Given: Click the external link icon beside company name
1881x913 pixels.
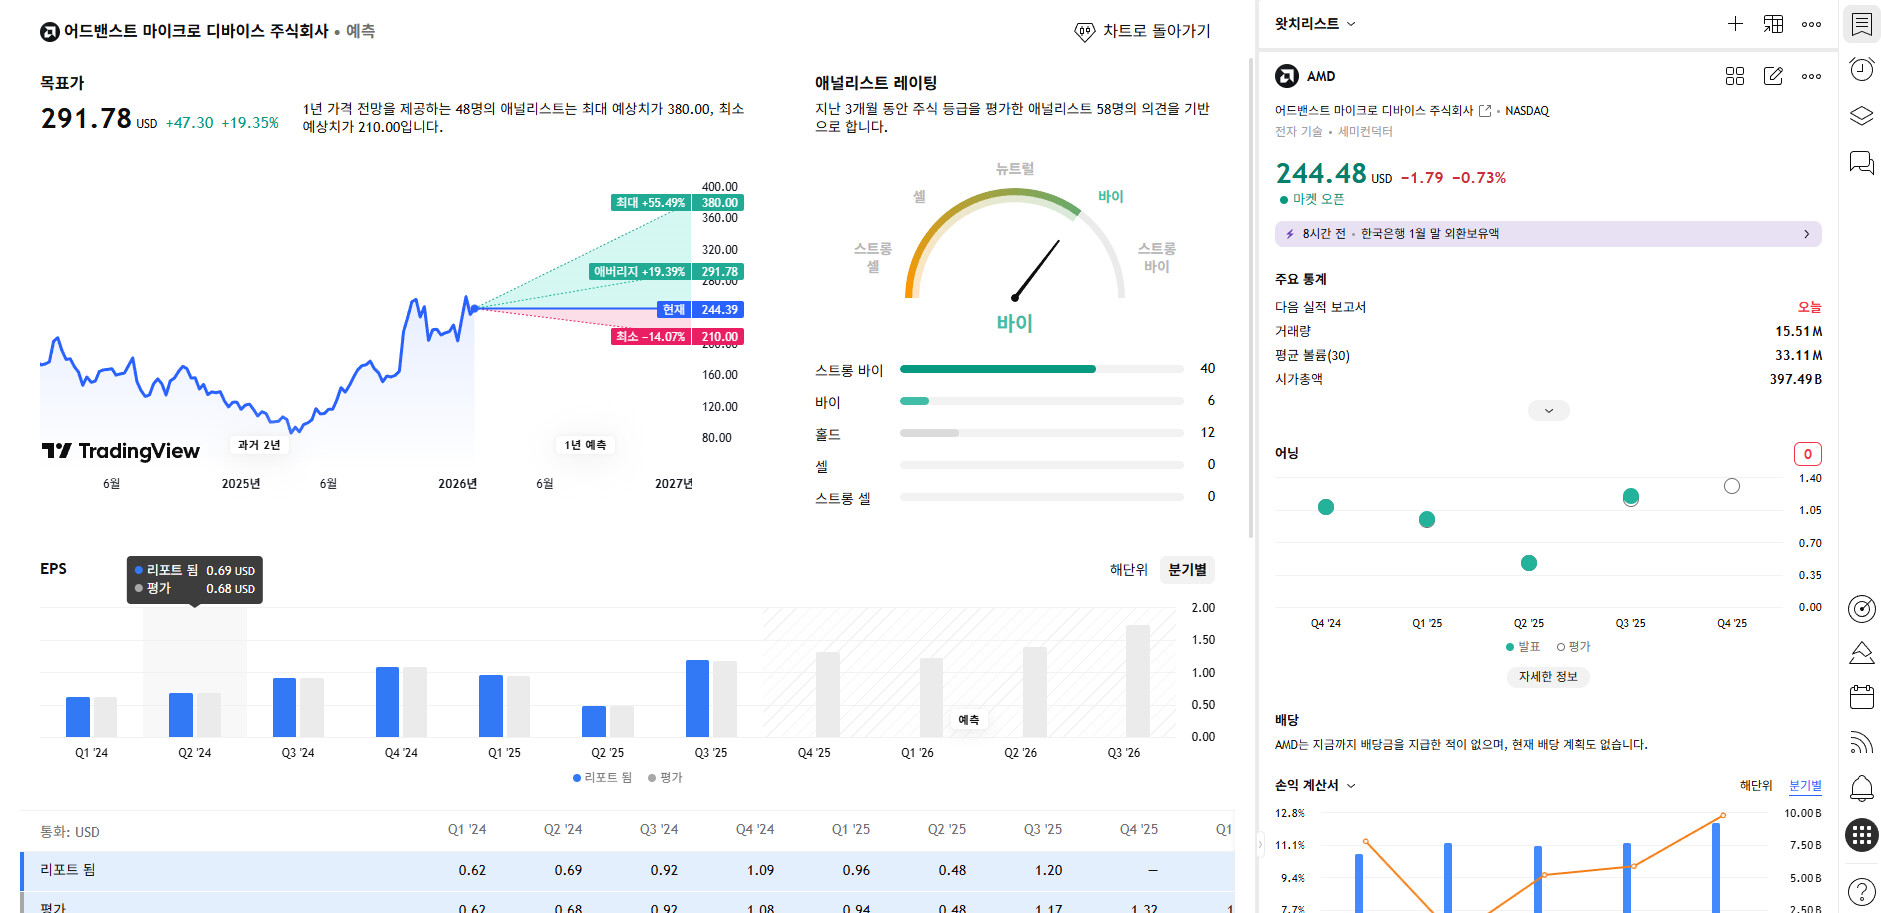Looking at the screenshot, I should point(1485,111).
